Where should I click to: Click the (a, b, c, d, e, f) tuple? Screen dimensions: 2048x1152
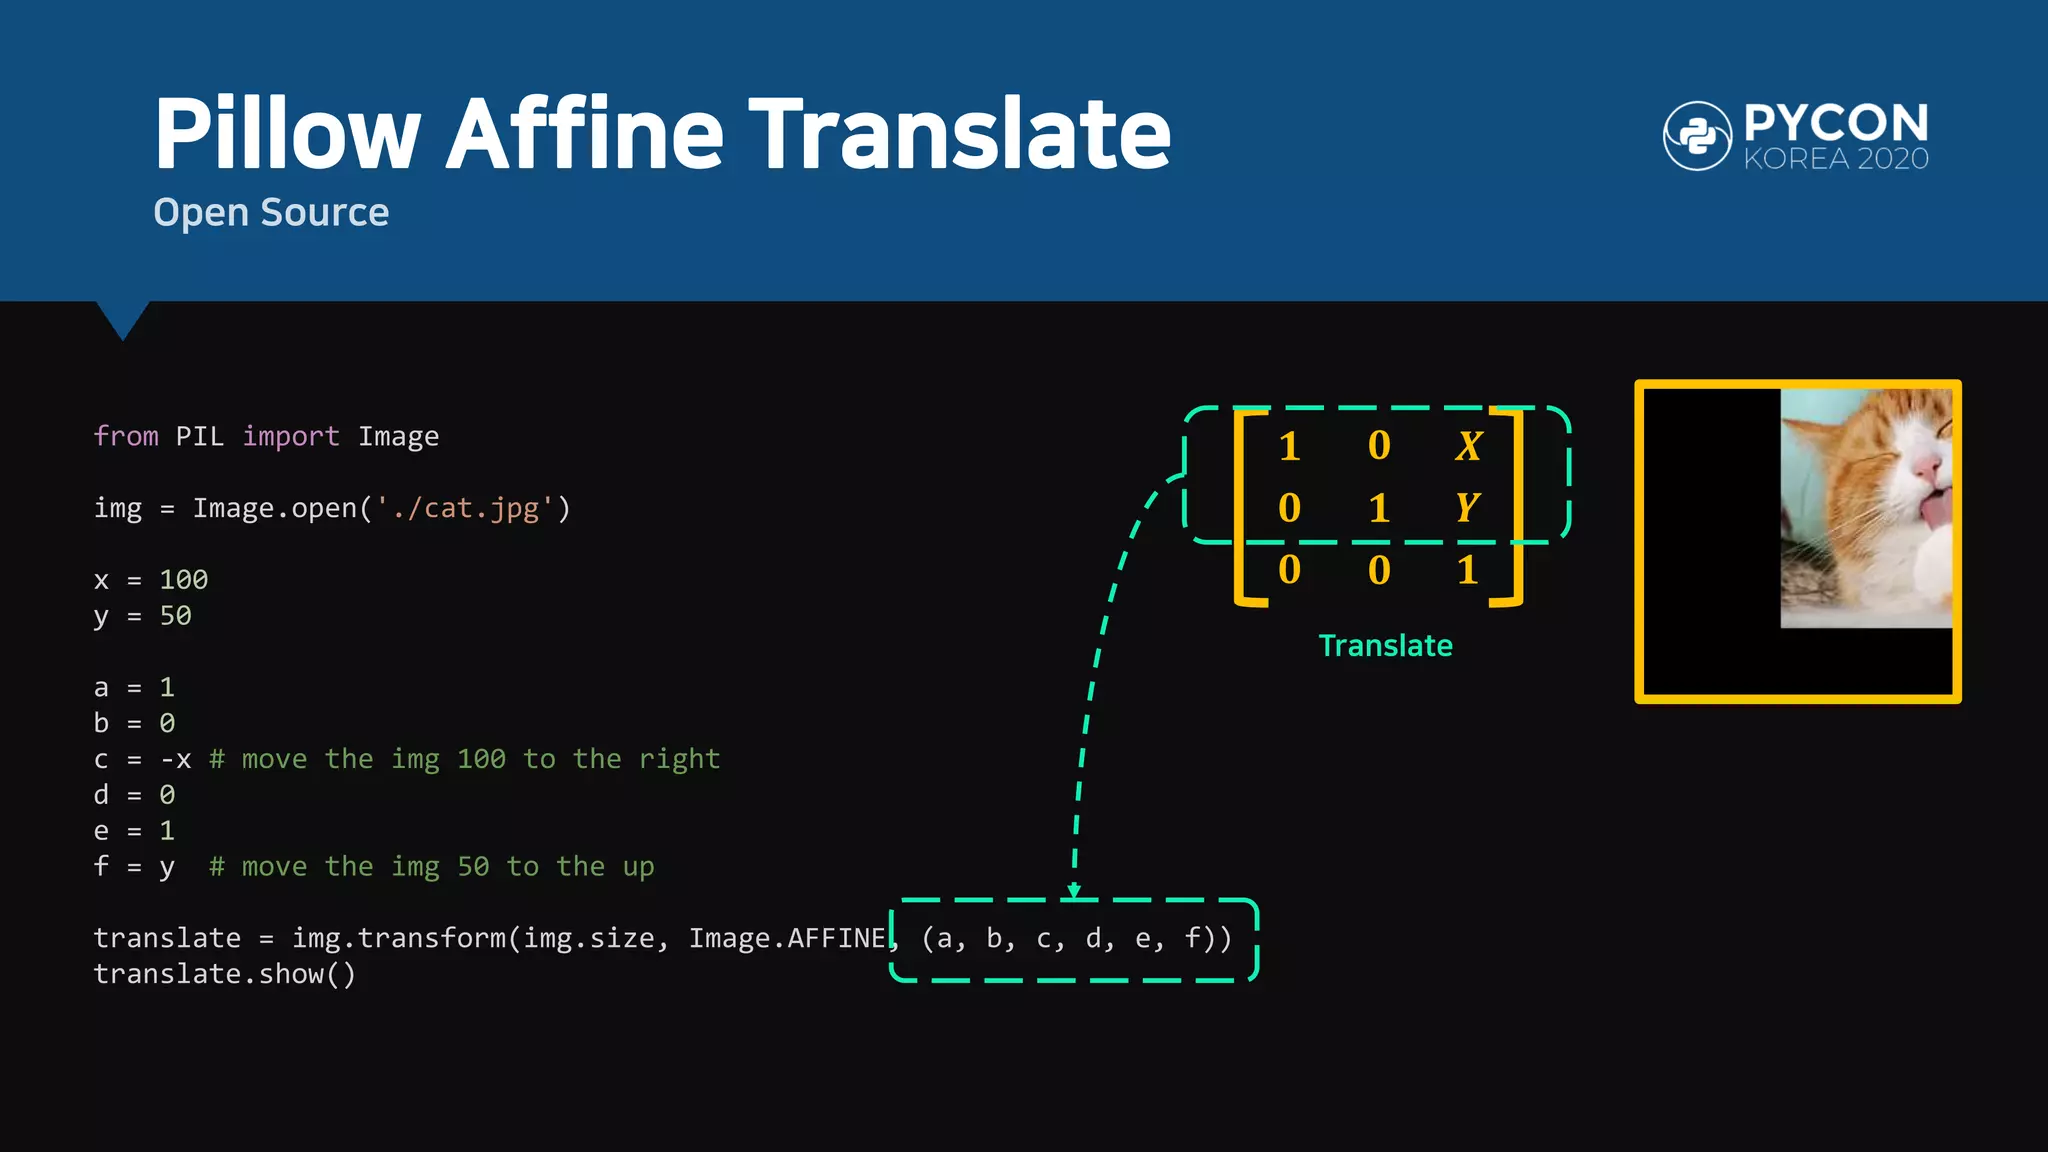(1075, 938)
